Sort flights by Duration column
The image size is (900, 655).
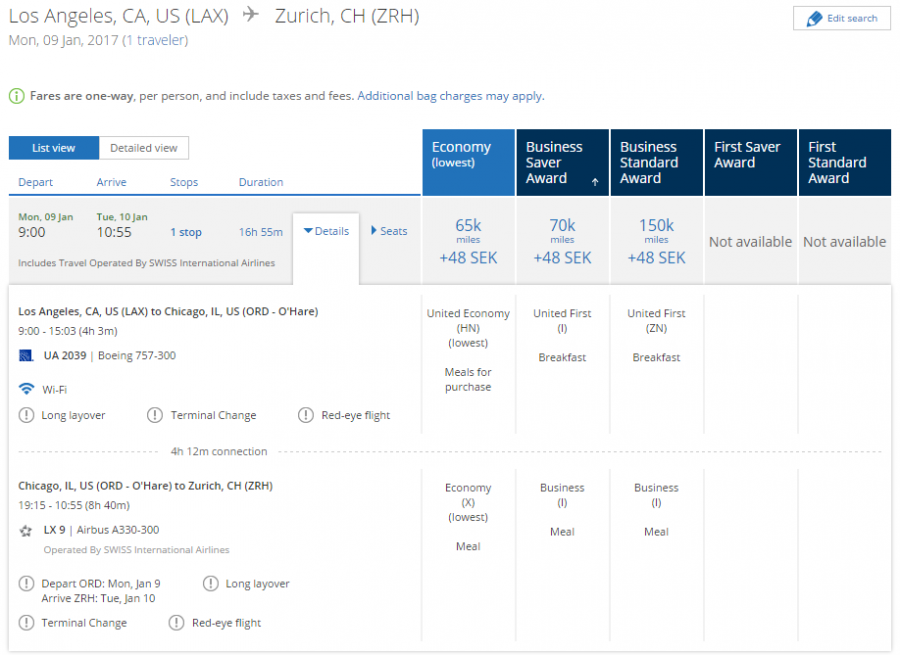pos(261,182)
